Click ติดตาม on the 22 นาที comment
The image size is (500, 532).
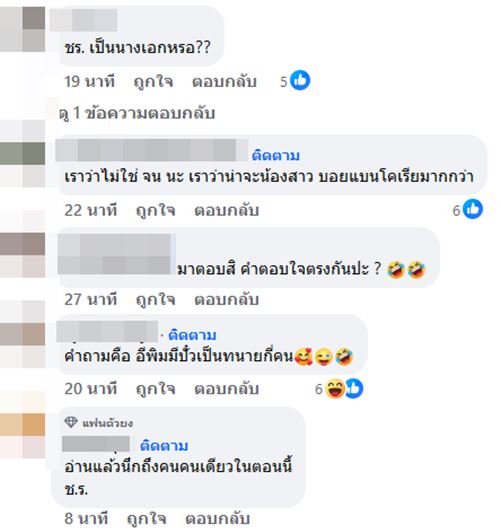point(276,155)
